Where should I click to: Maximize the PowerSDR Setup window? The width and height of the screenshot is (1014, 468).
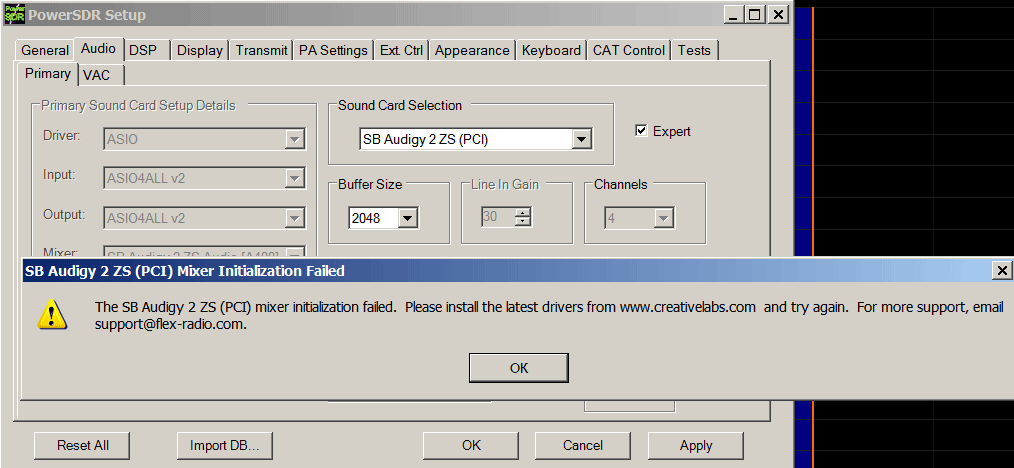(x=755, y=15)
